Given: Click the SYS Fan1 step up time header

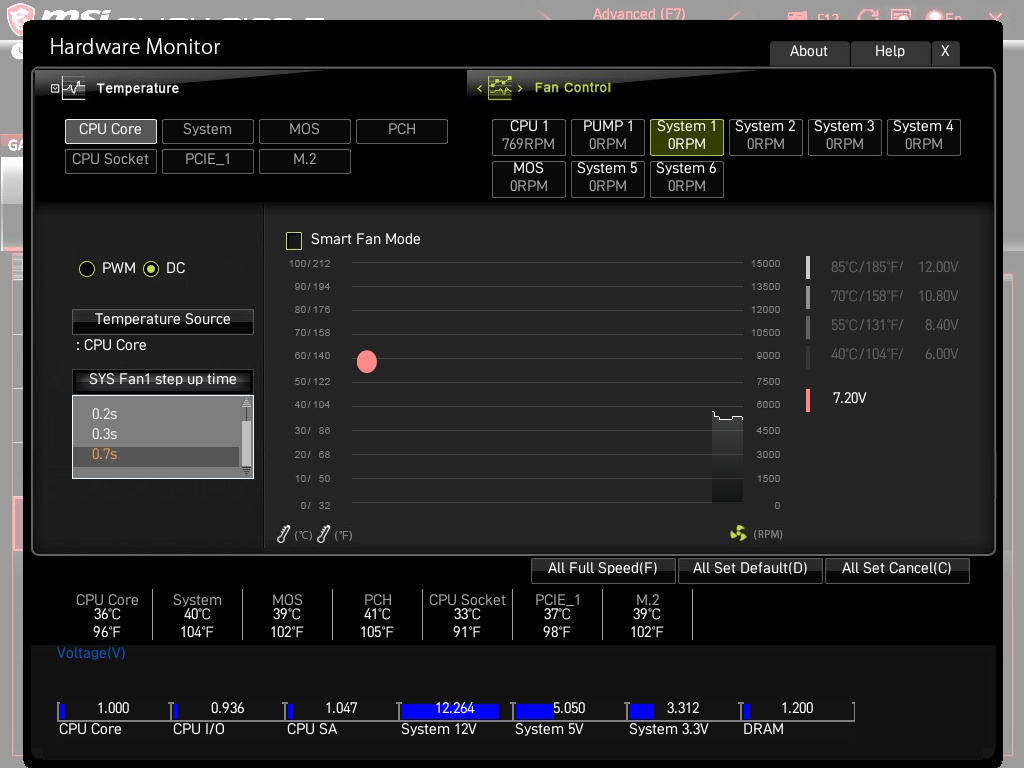Looking at the screenshot, I should point(163,380).
